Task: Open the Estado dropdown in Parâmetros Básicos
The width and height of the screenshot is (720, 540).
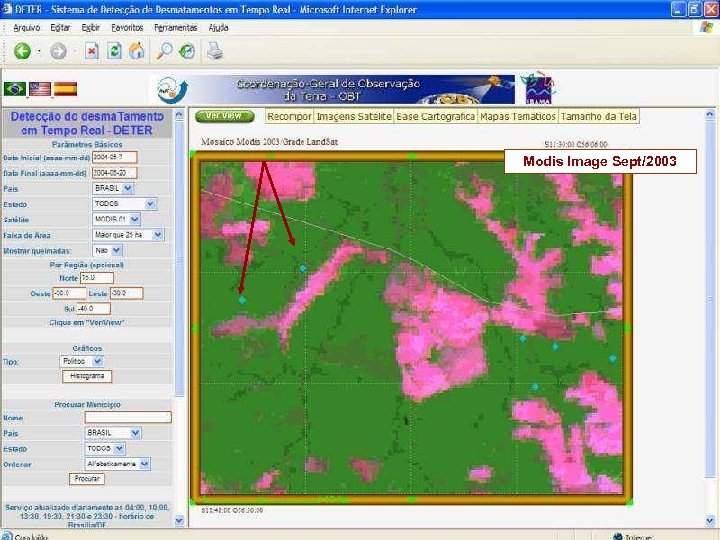Action: 124,203
